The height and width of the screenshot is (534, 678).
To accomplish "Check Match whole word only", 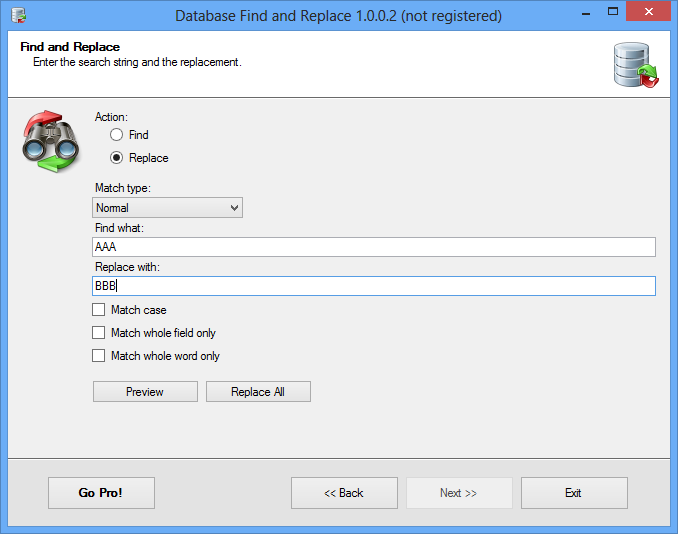I will 98,356.
